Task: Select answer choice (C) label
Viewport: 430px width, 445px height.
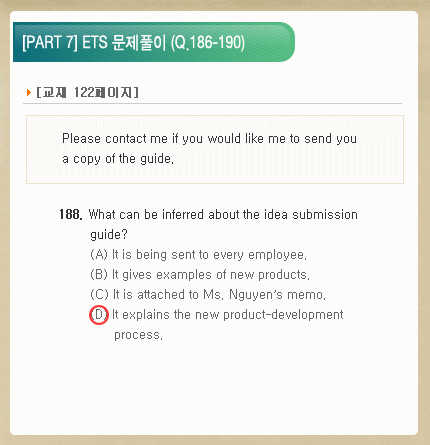Action: click(x=99, y=295)
